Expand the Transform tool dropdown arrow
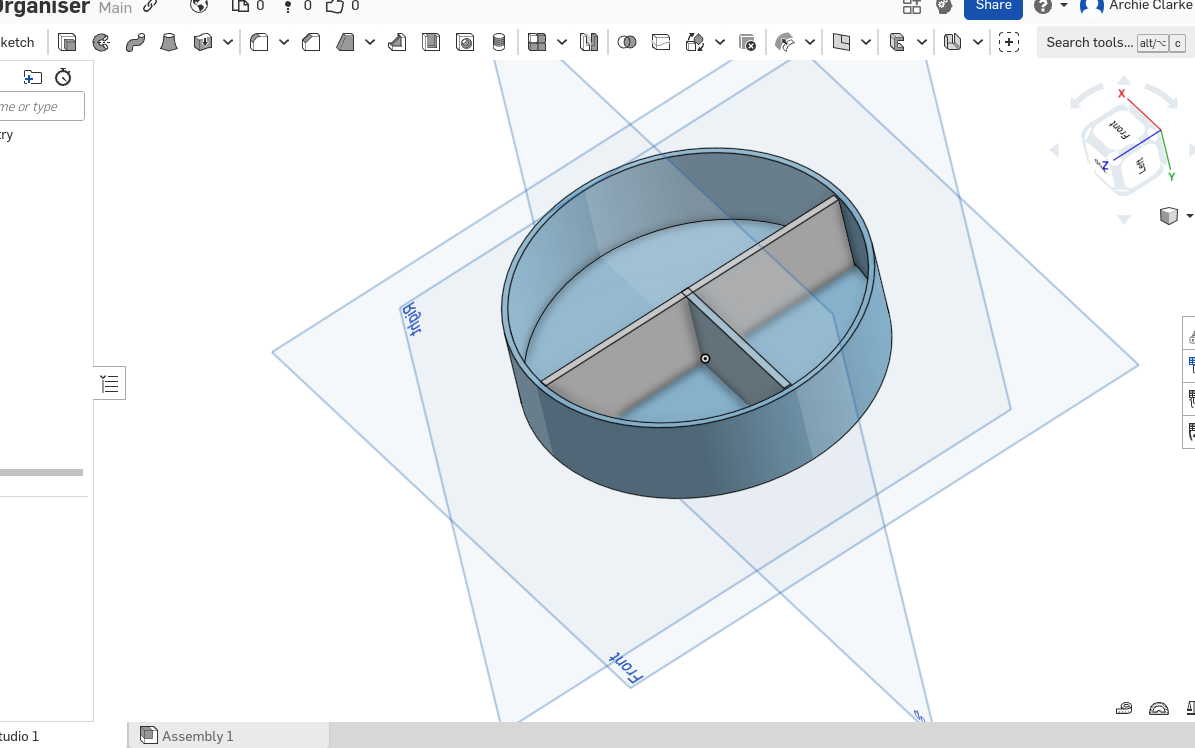Image resolution: width=1195 pixels, height=748 pixels. [x=719, y=42]
